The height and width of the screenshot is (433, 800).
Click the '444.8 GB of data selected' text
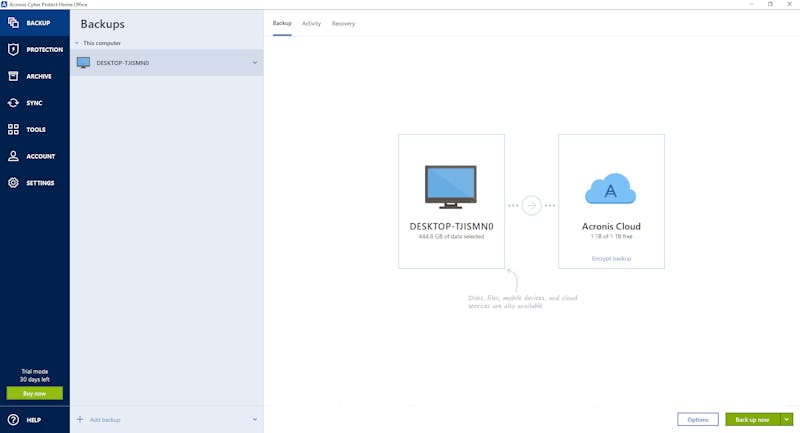451,237
